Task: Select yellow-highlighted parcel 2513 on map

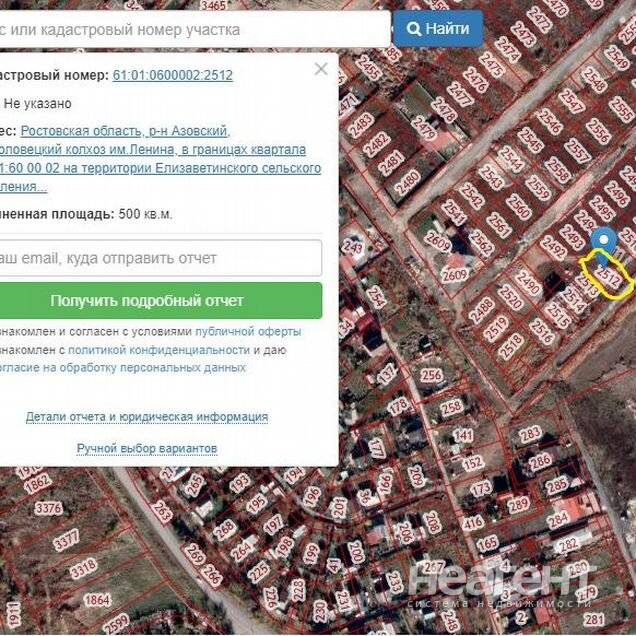Action: (606, 274)
